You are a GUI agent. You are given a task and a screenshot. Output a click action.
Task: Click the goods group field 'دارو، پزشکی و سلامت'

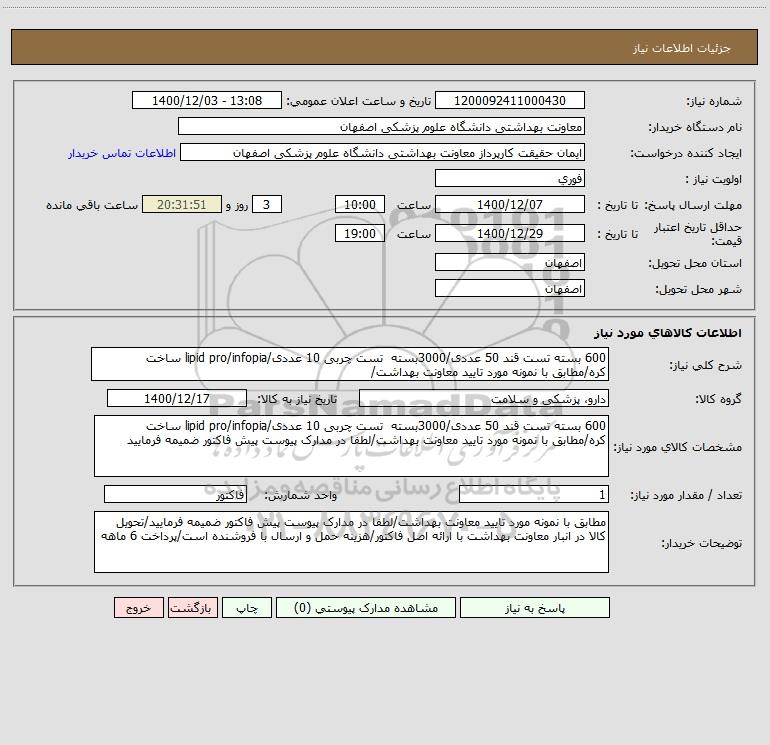click(484, 398)
